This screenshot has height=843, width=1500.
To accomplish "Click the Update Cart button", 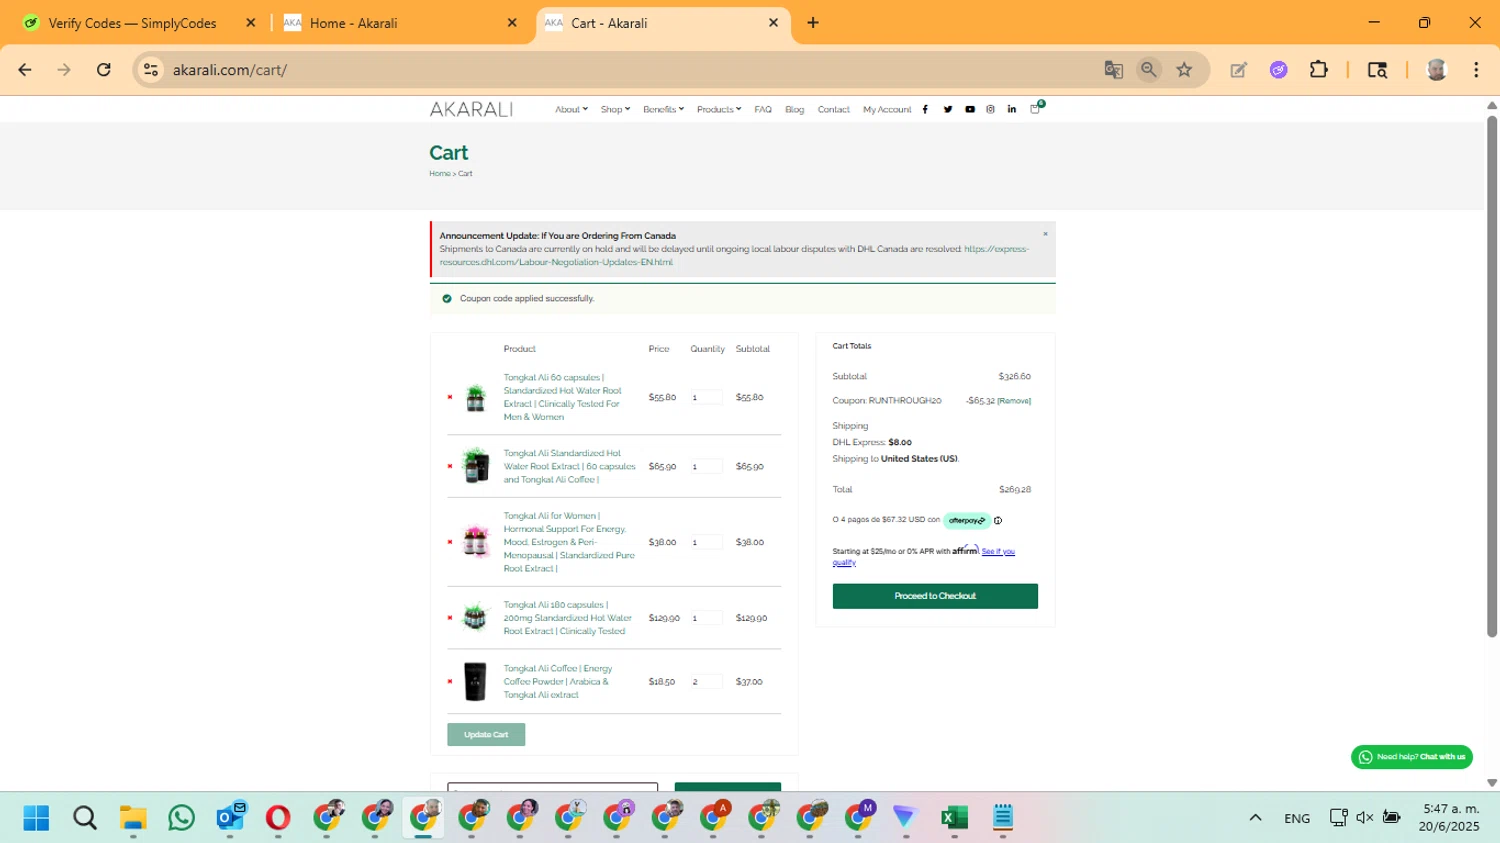I will tap(486, 735).
